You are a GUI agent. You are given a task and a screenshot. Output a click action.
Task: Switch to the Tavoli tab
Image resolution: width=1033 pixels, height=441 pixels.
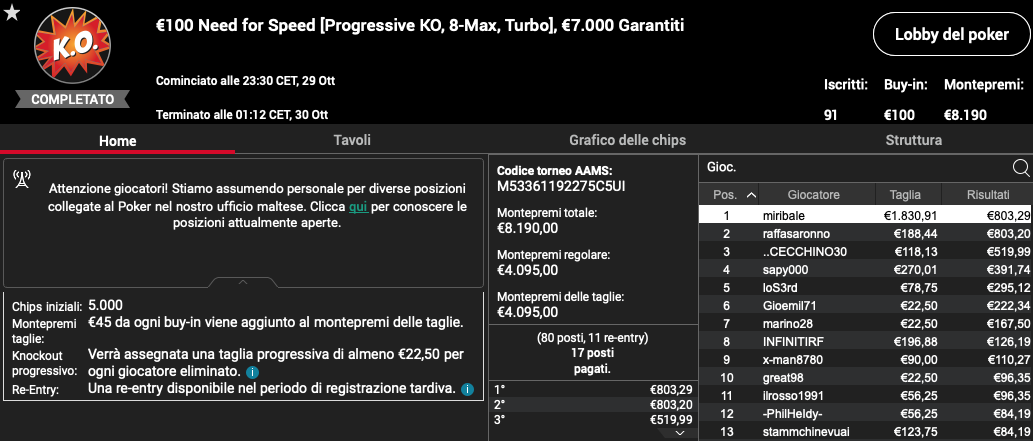(352, 140)
